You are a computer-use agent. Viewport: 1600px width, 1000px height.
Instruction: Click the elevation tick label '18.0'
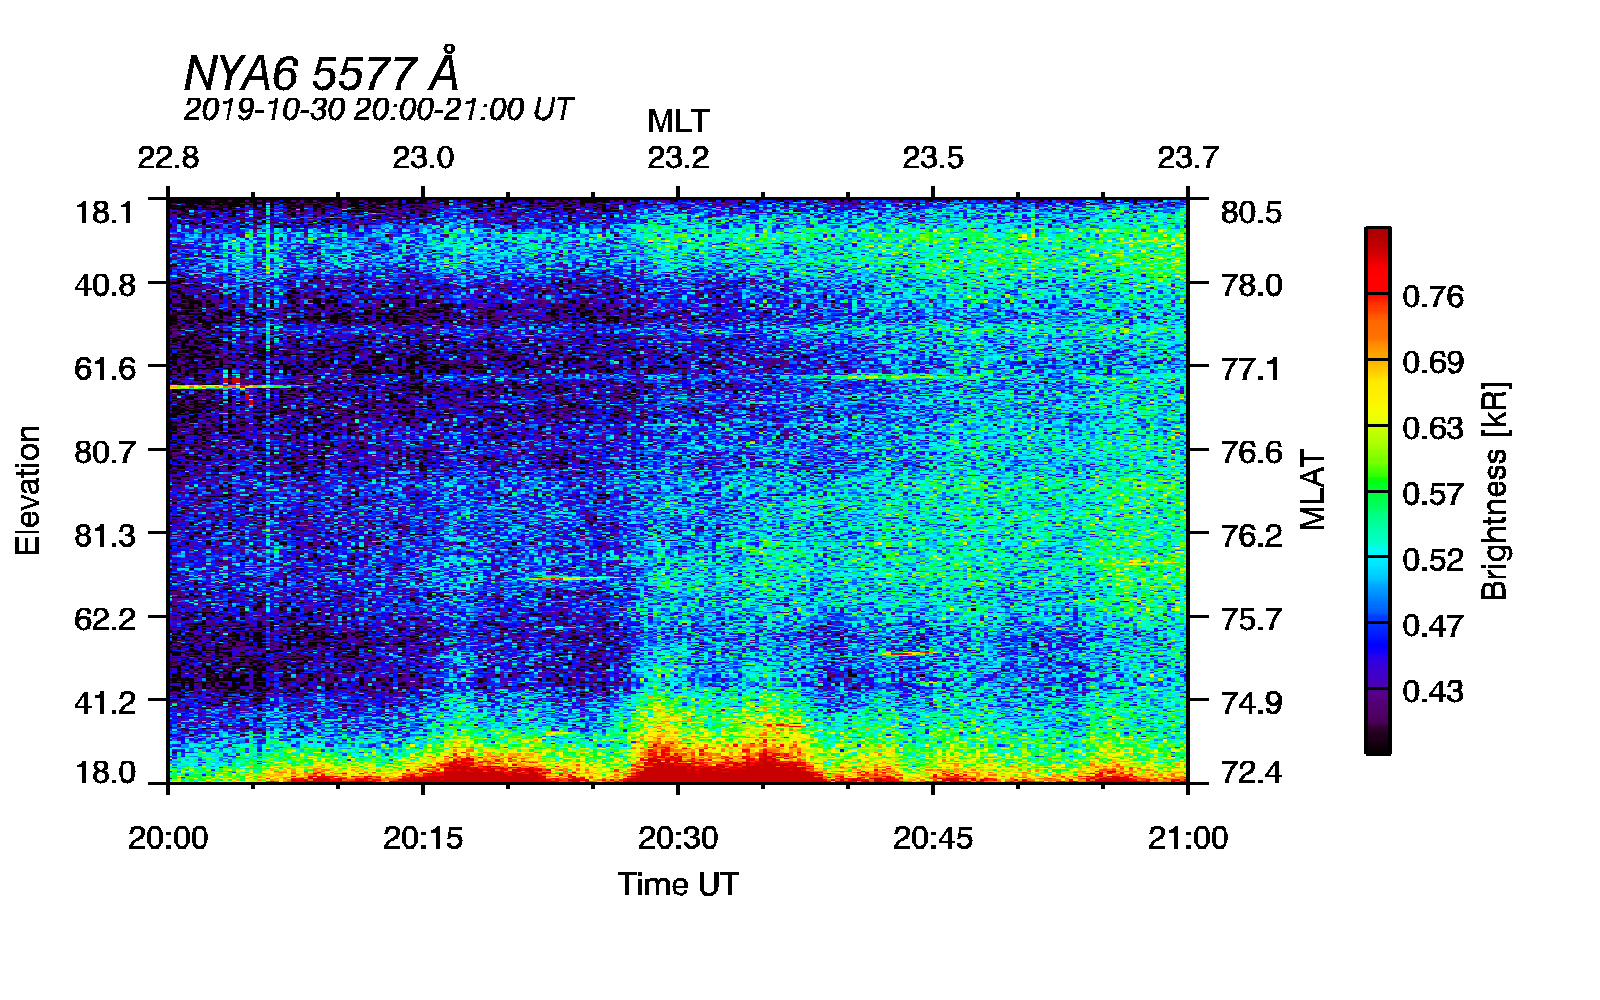104,772
